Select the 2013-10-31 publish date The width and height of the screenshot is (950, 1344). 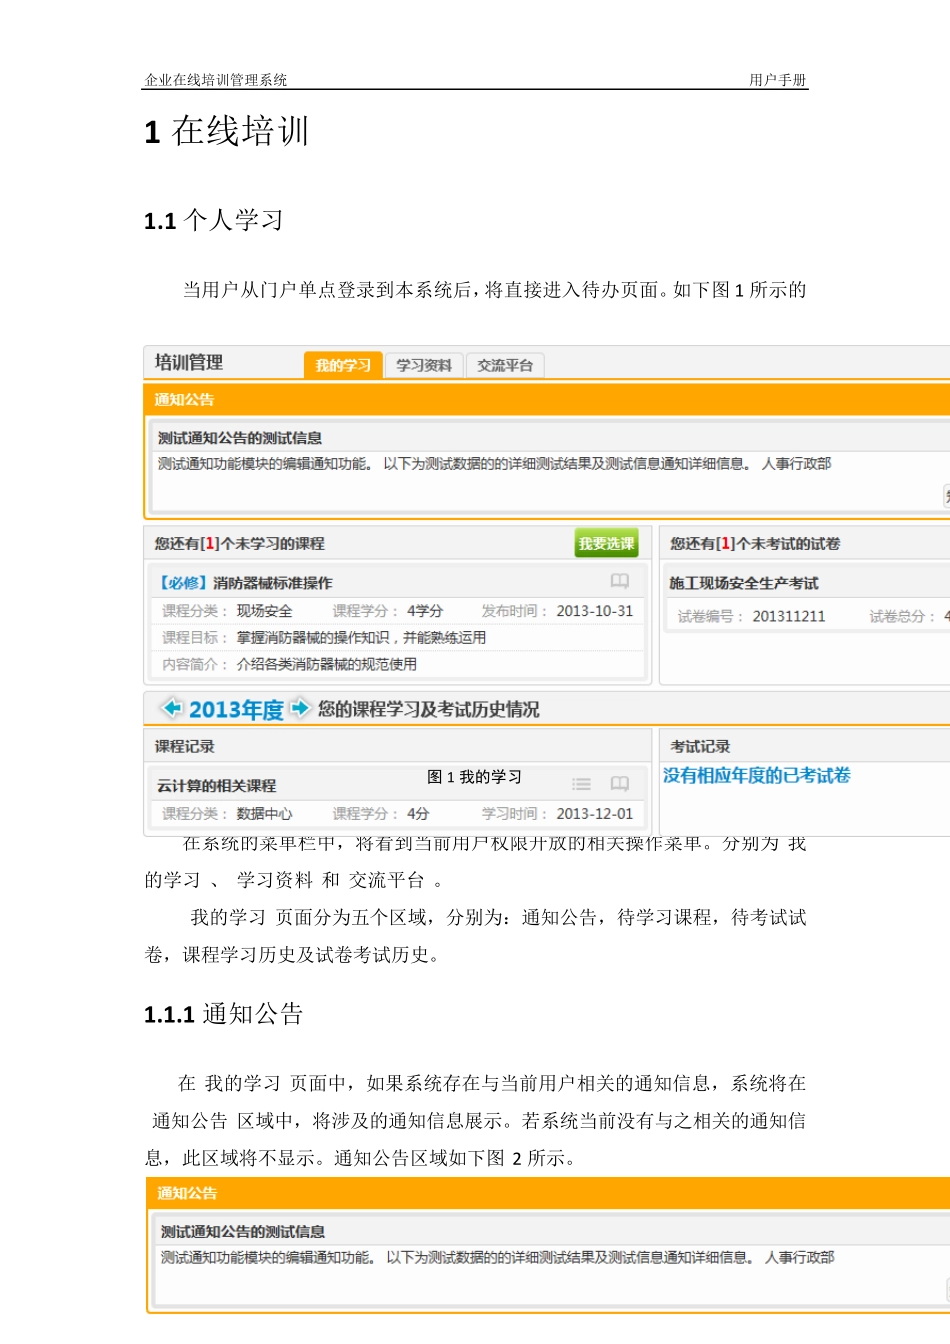[595, 611]
